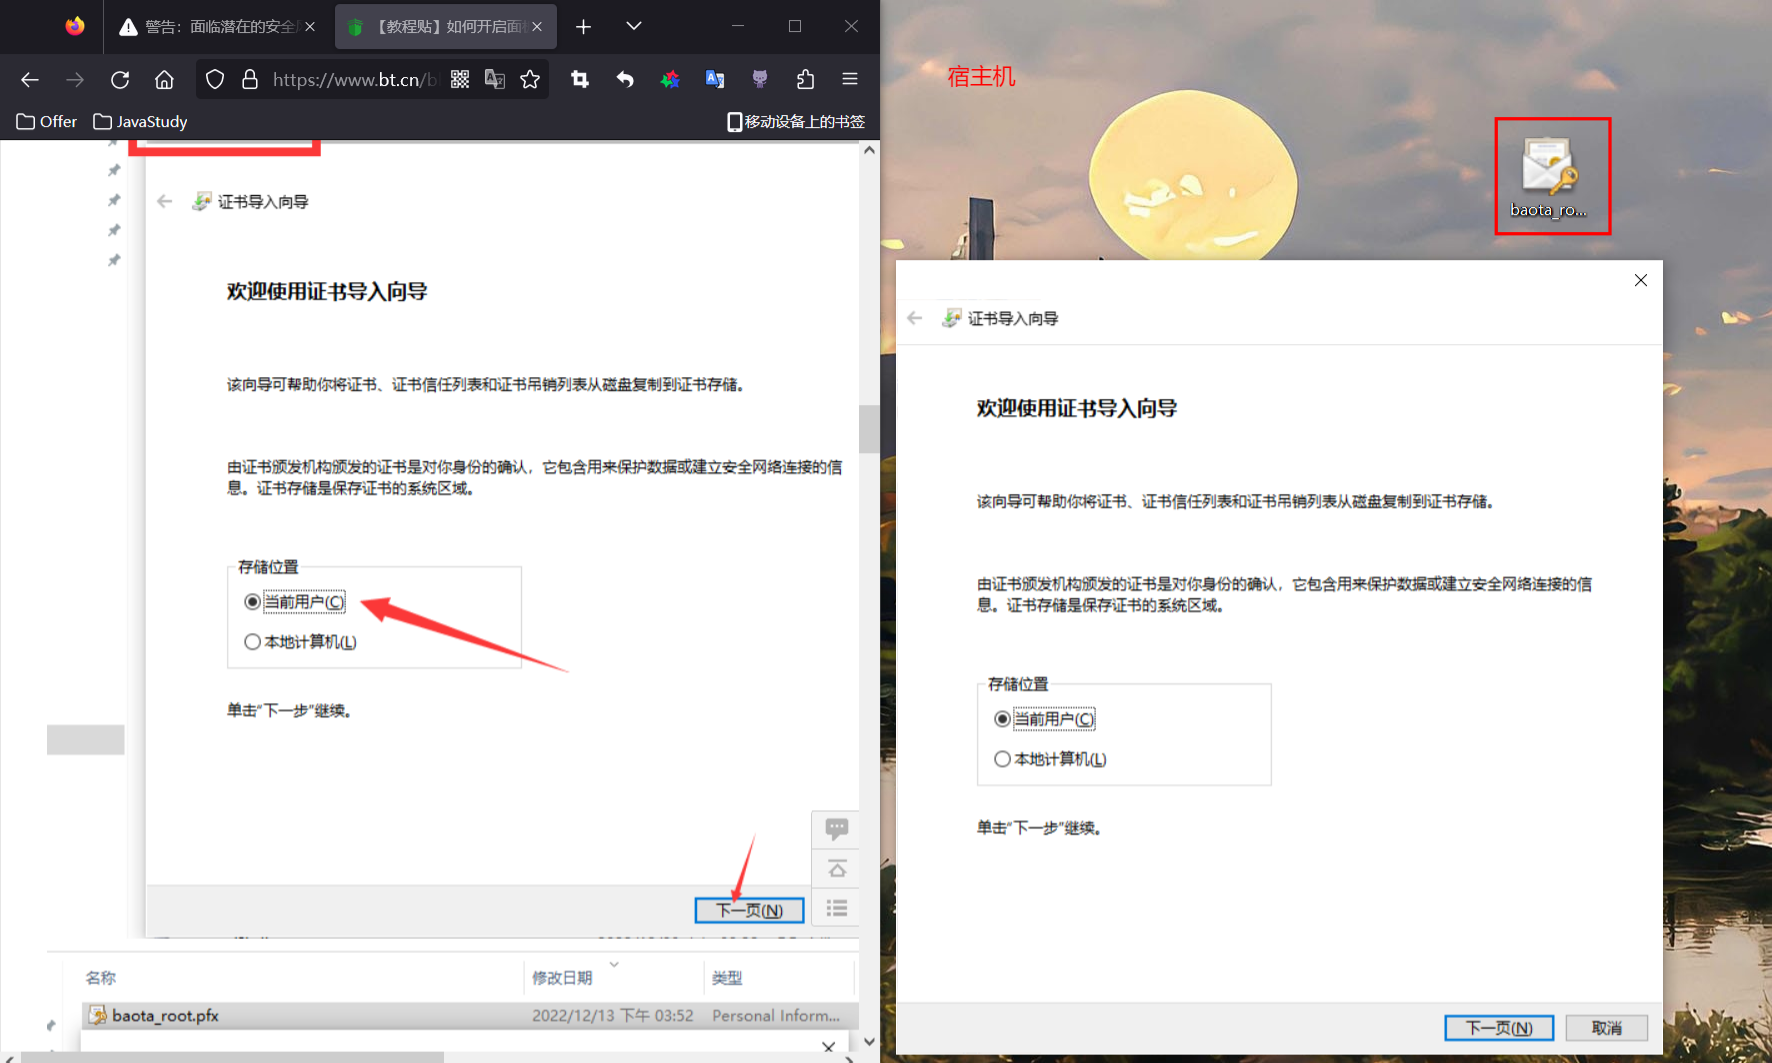1772x1063 pixels.
Task: Expand the JavaStudy bookmarks folder
Action: [140, 122]
